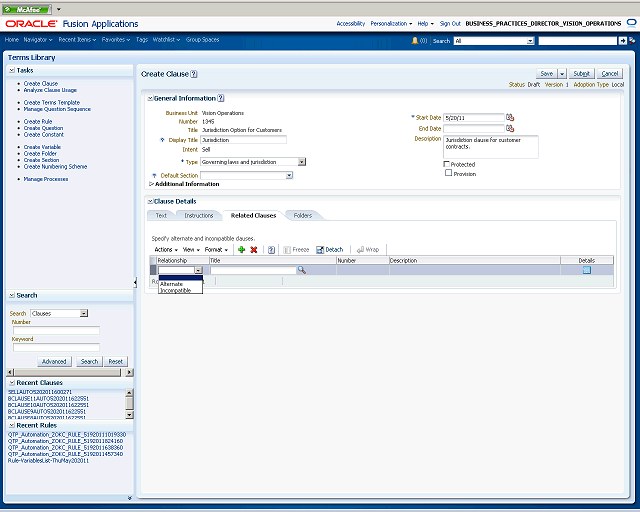Image resolution: width=640 pixels, height=512 pixels.
Task: Click the Home navigation link
Action: (x=12, y=40)
